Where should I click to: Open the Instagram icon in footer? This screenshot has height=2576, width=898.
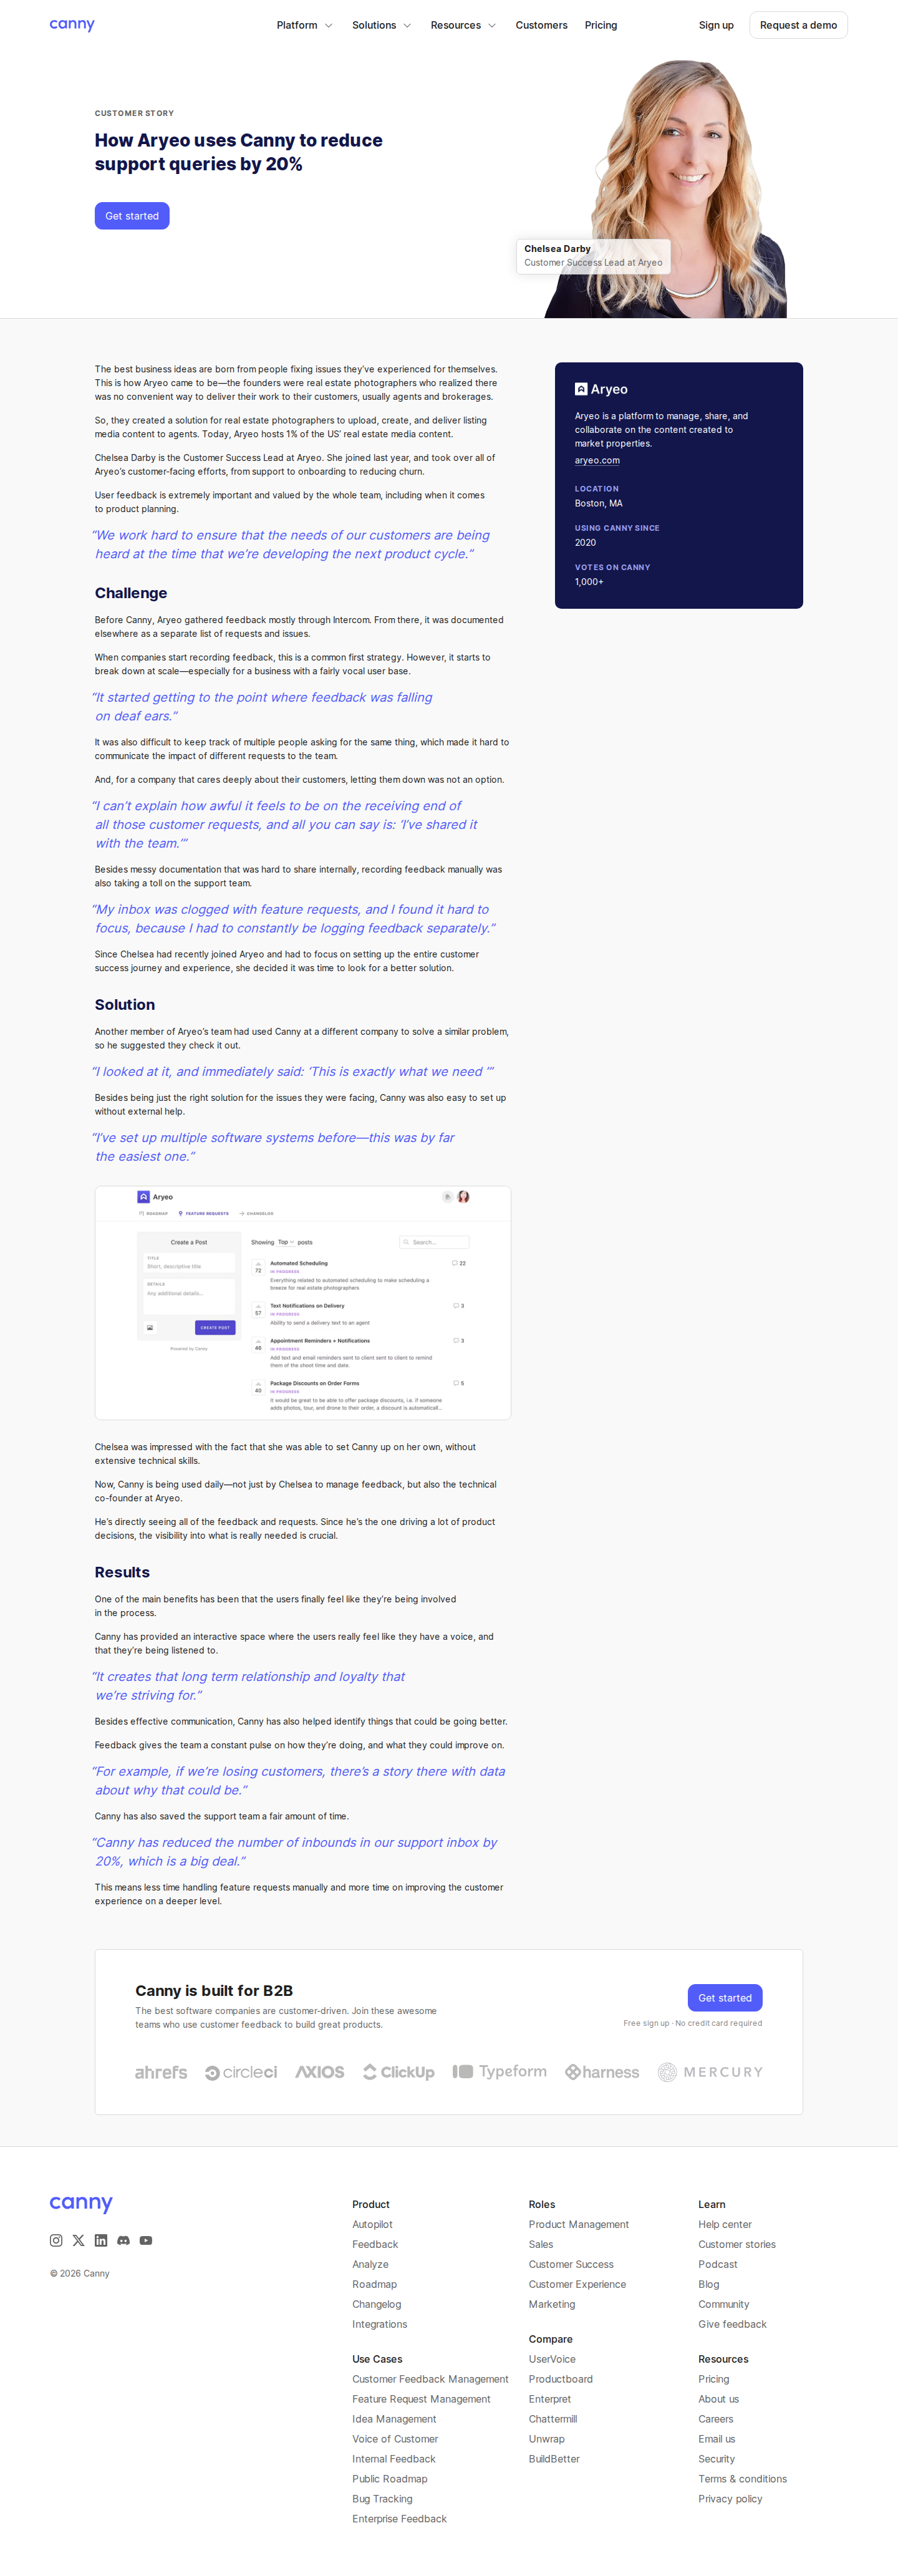(x=56, y=2240)
